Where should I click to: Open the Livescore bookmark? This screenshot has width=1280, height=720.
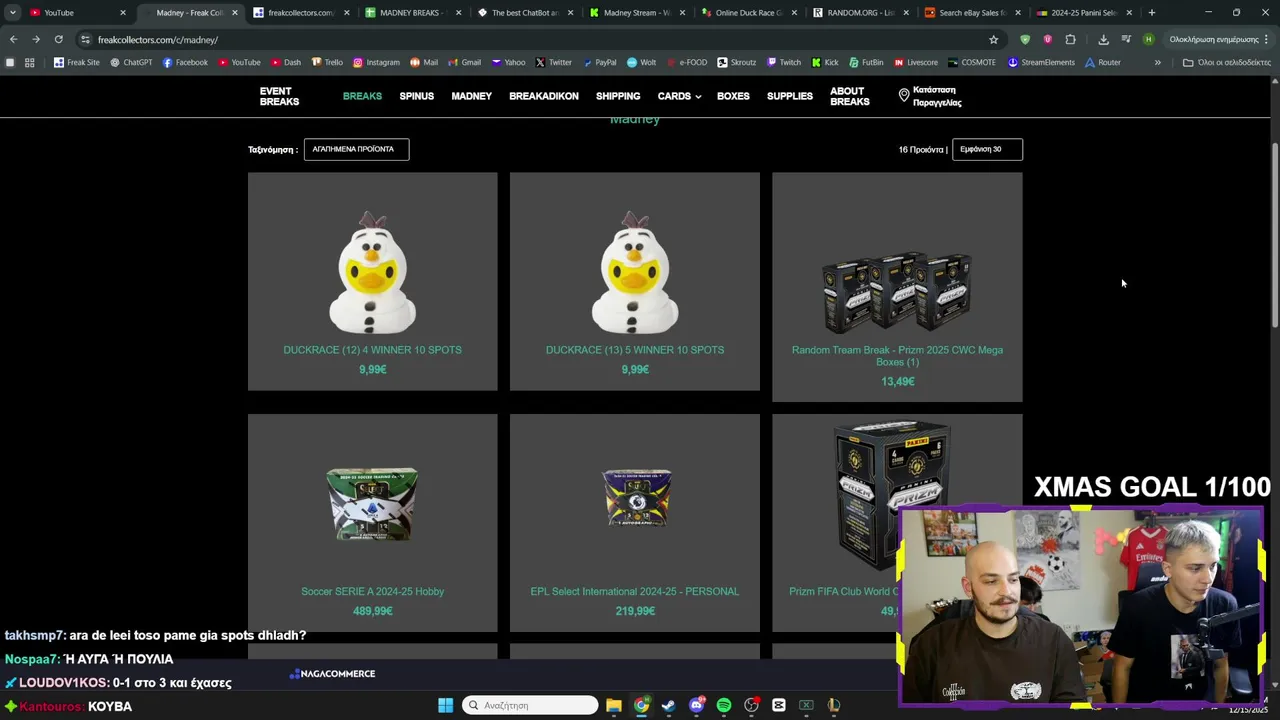(916, 62)
